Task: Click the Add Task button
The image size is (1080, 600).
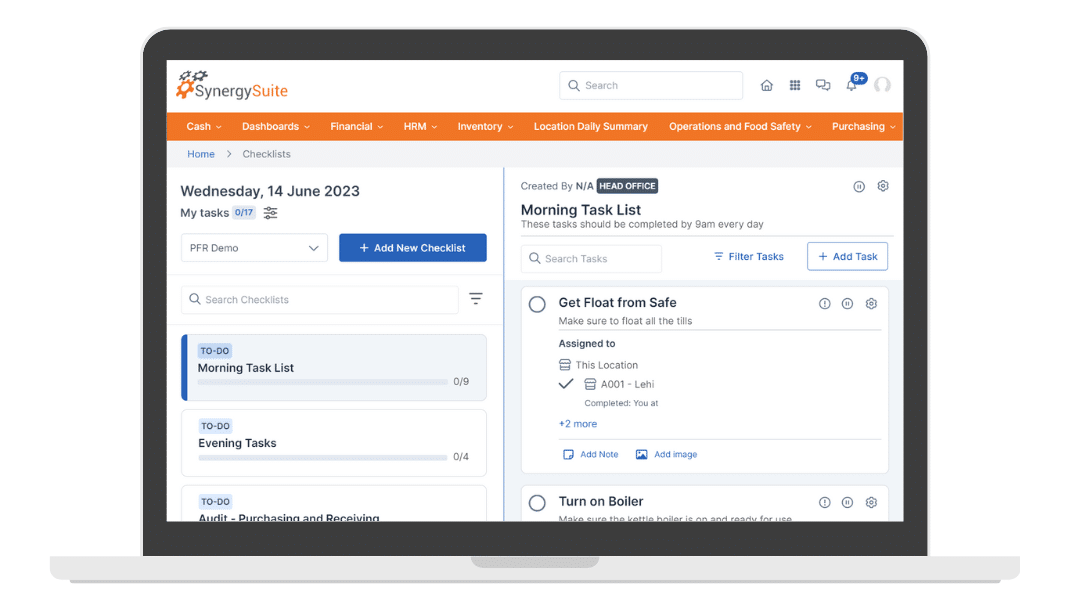Action: point(847,256)
